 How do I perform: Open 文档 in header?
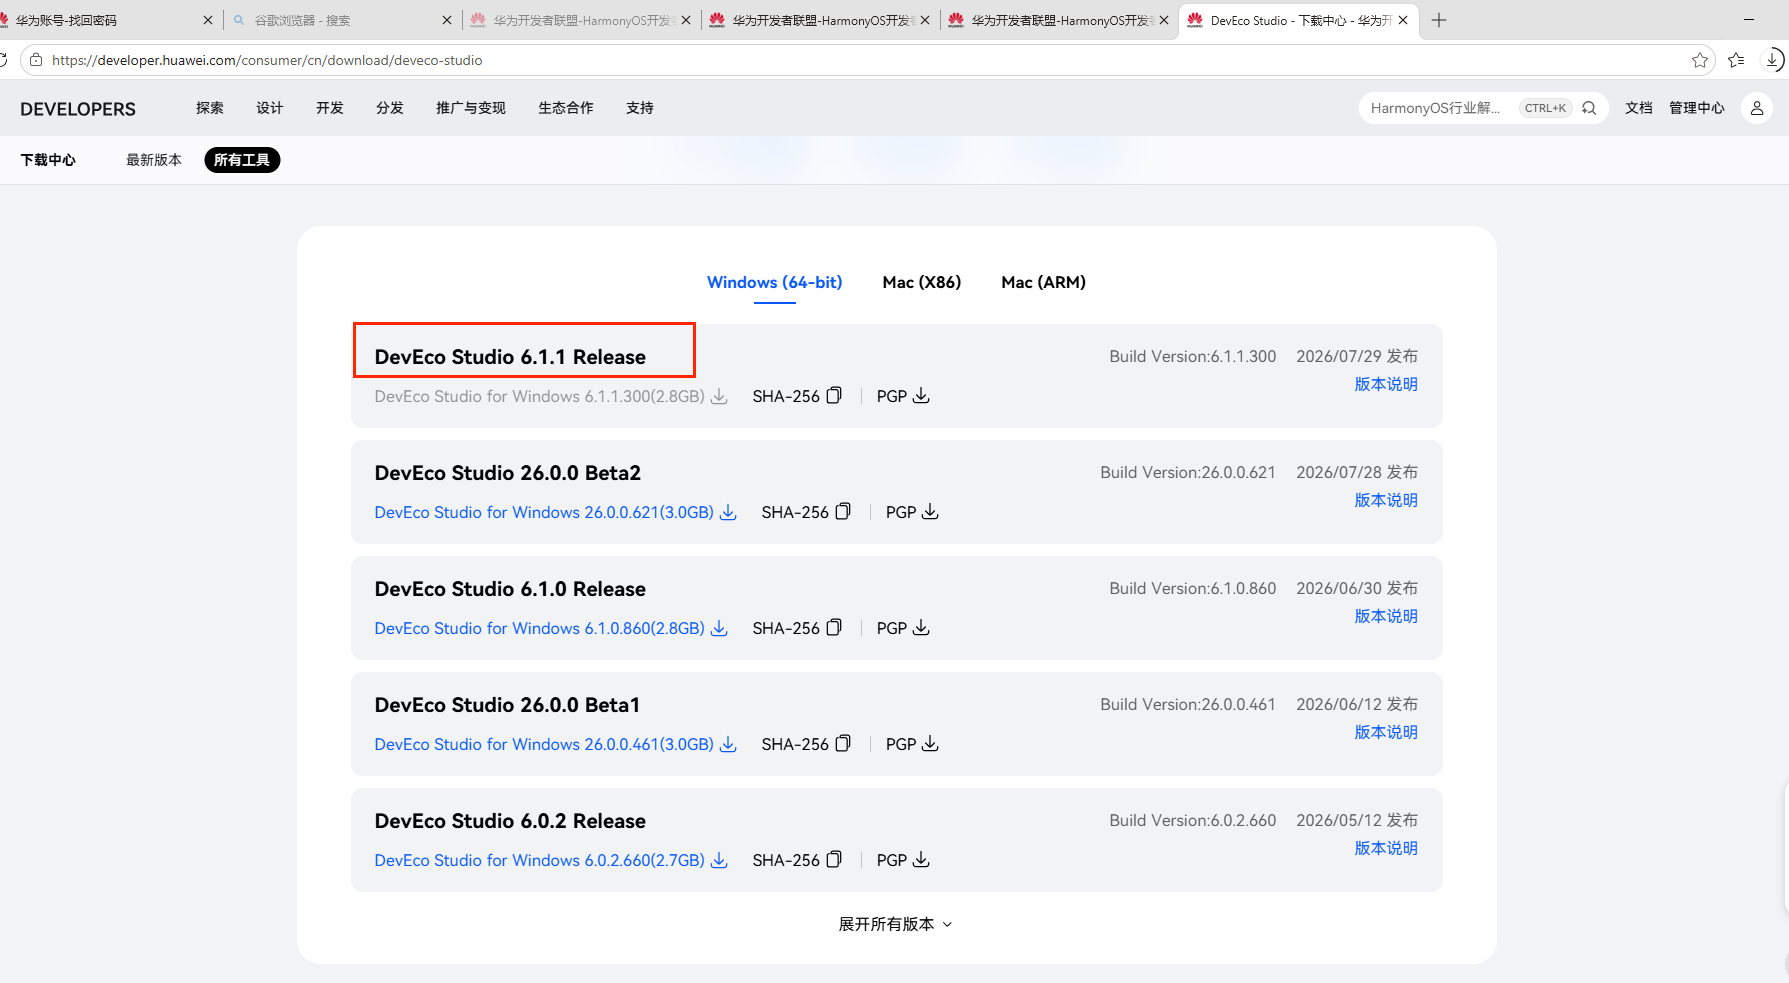(1638, 108)
